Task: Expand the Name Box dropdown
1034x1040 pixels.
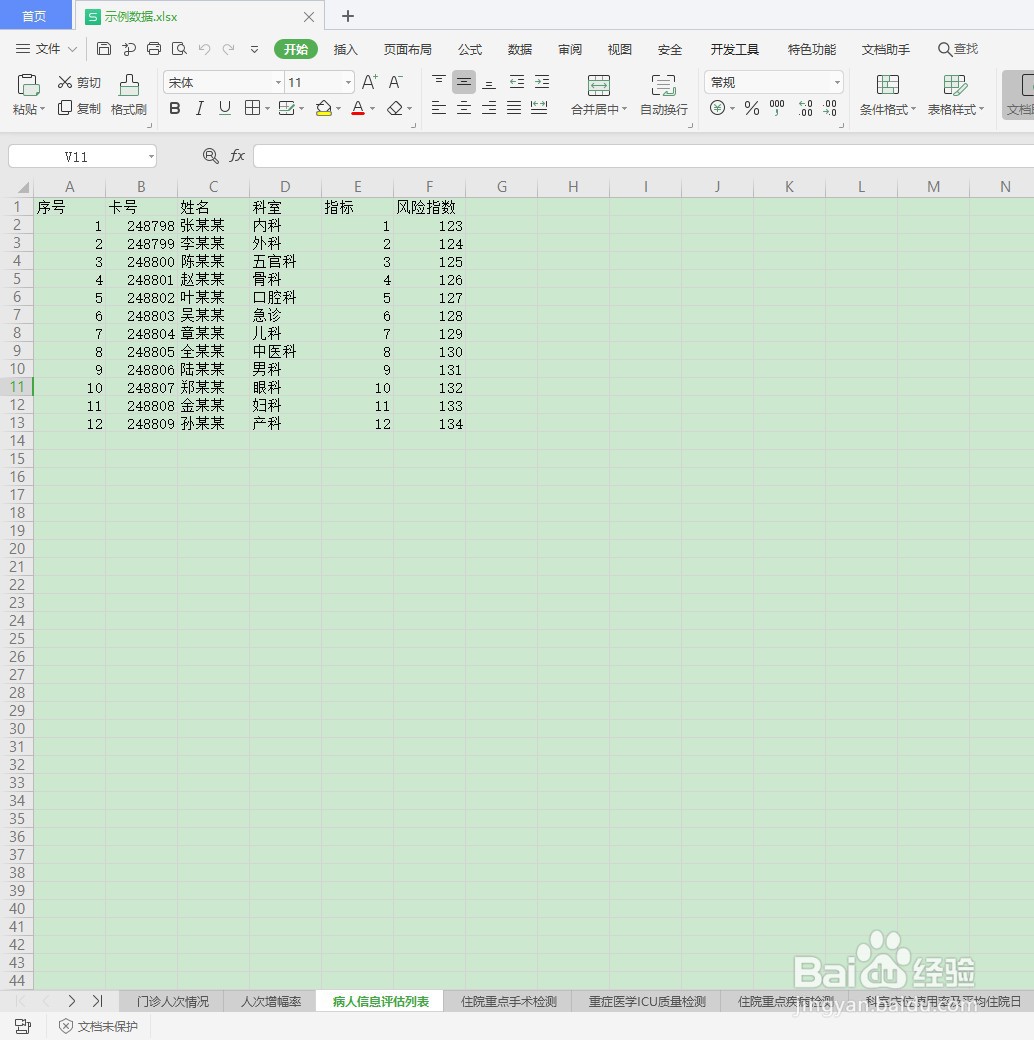Action: (x=151, y=157)
